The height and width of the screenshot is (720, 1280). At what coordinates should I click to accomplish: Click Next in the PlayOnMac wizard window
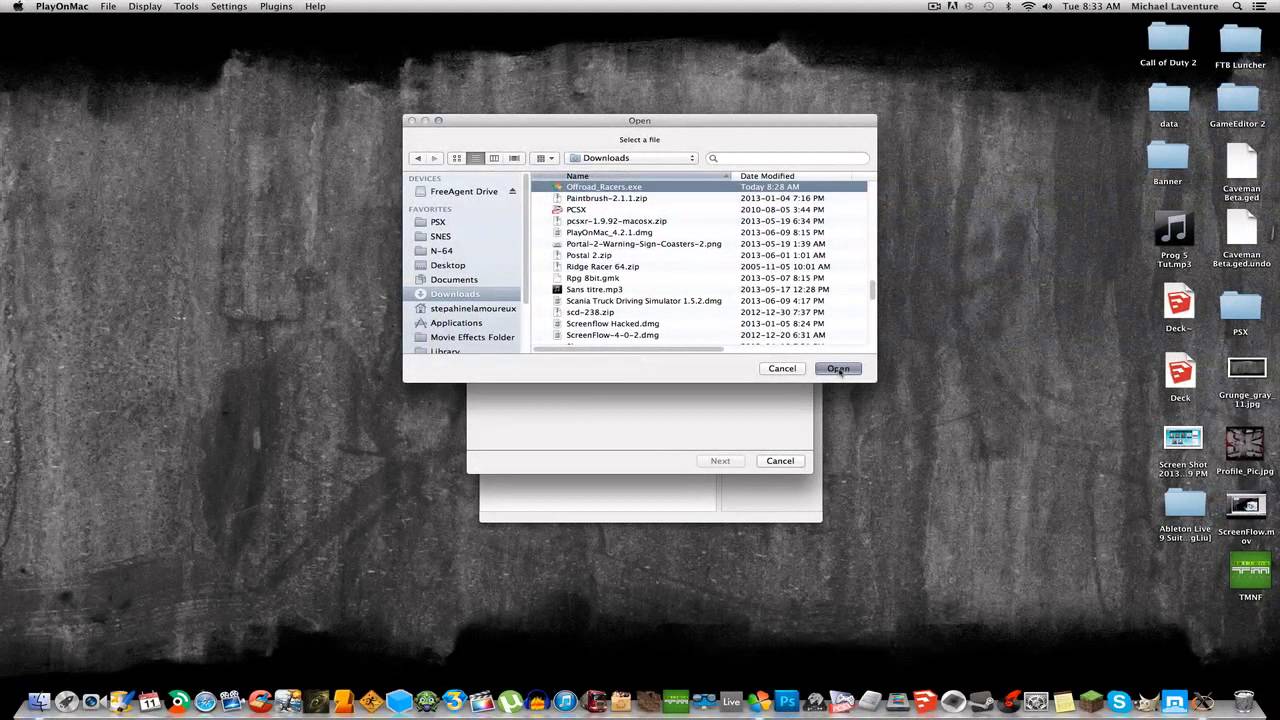[x=720, y=461]
